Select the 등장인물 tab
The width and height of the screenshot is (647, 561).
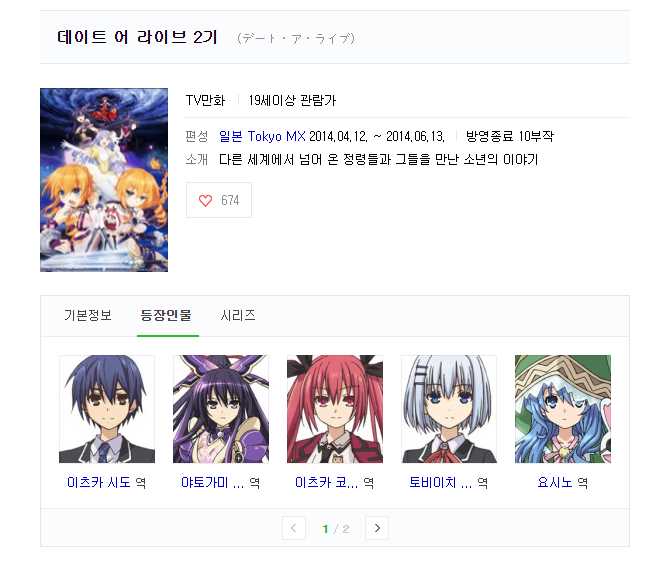[166, 315]
